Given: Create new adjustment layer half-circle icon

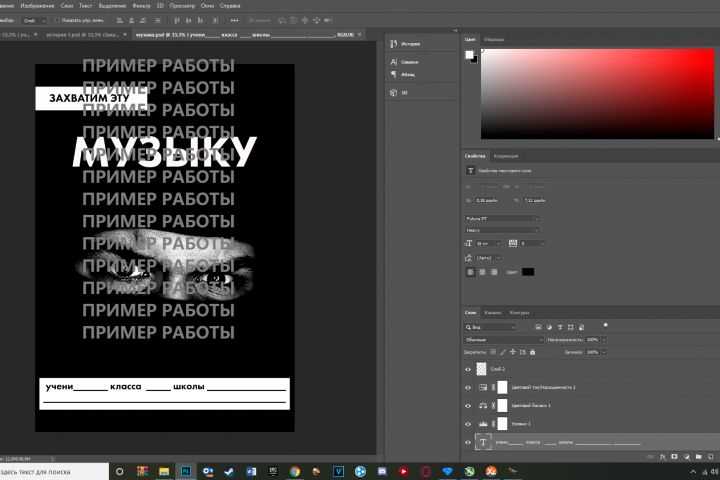Looking at the screenshot, I should pos(686,457).
